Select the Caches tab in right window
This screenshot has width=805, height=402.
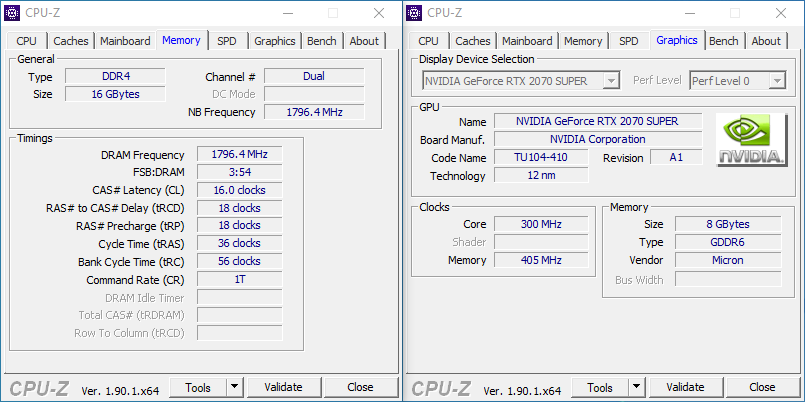(x=473, y=41)
